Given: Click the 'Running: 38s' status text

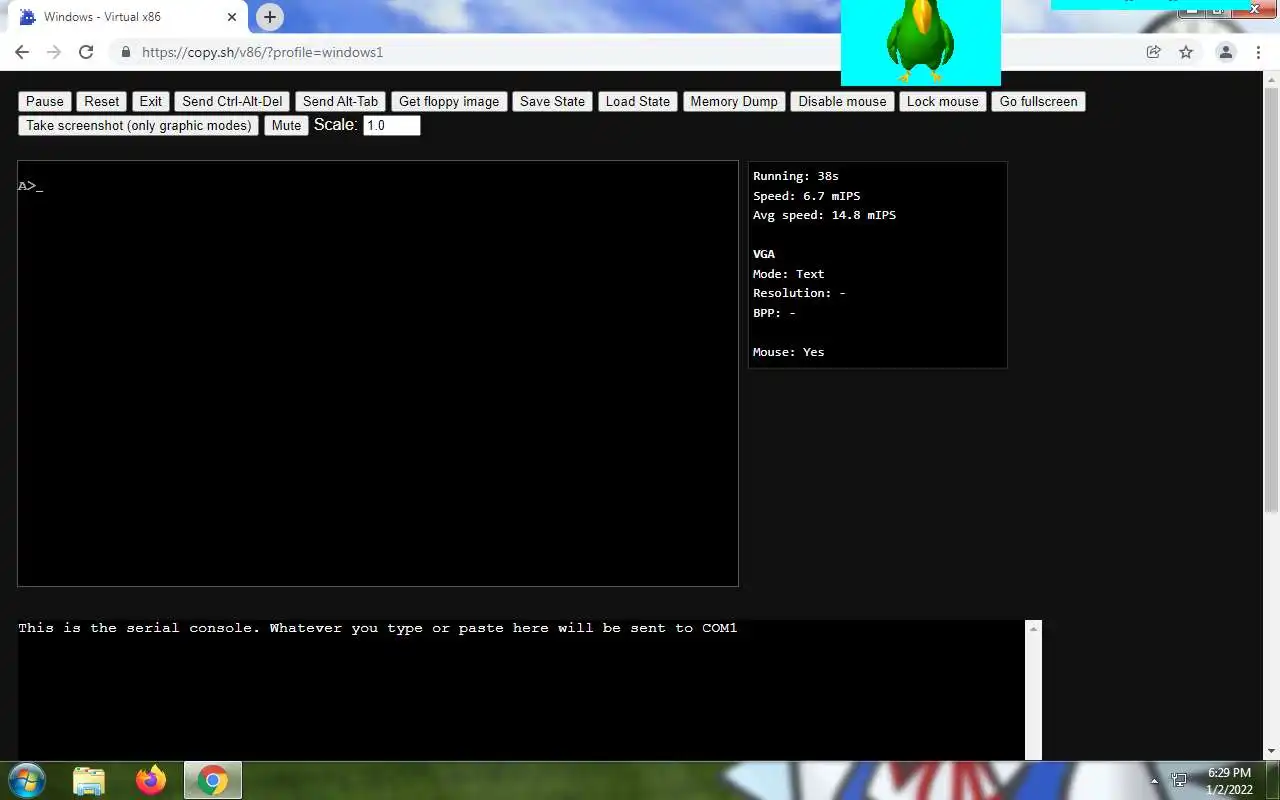Looking at the screenshot, I should [x=796, y=176].
